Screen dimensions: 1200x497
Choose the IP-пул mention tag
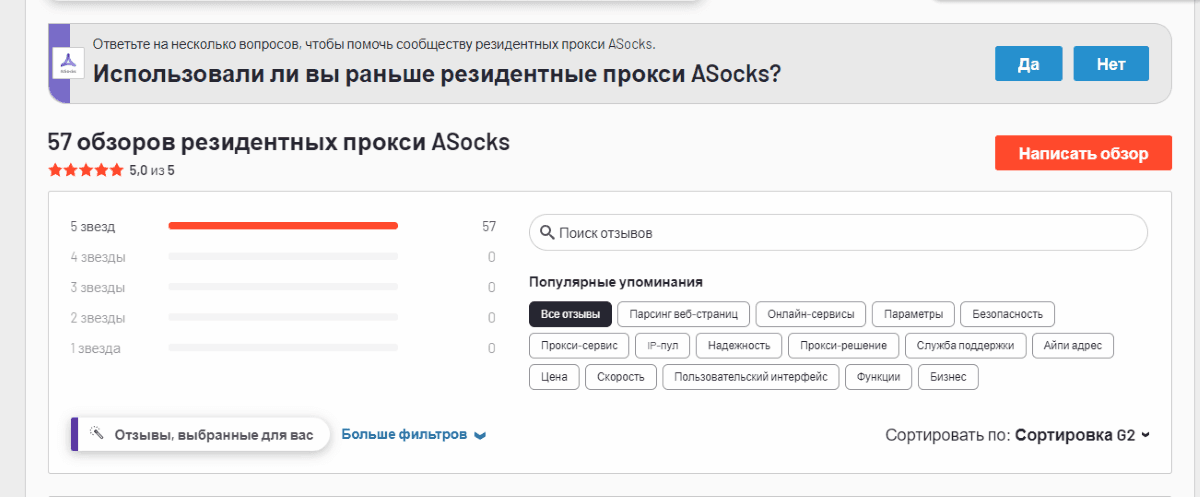tap(663, 345)
